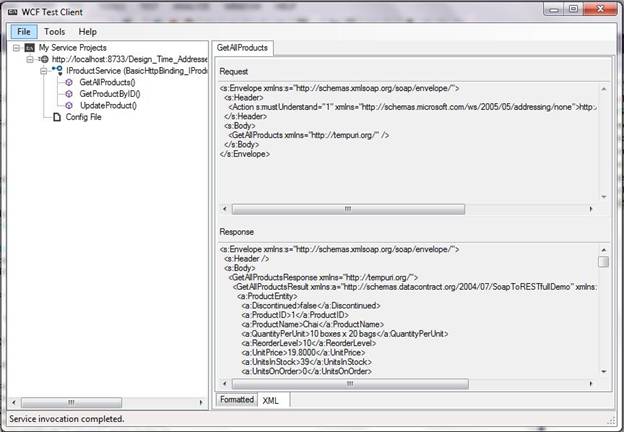This screenshot has height=432, width=624.
Task: Open the File menu
Action: coord(24,31)
